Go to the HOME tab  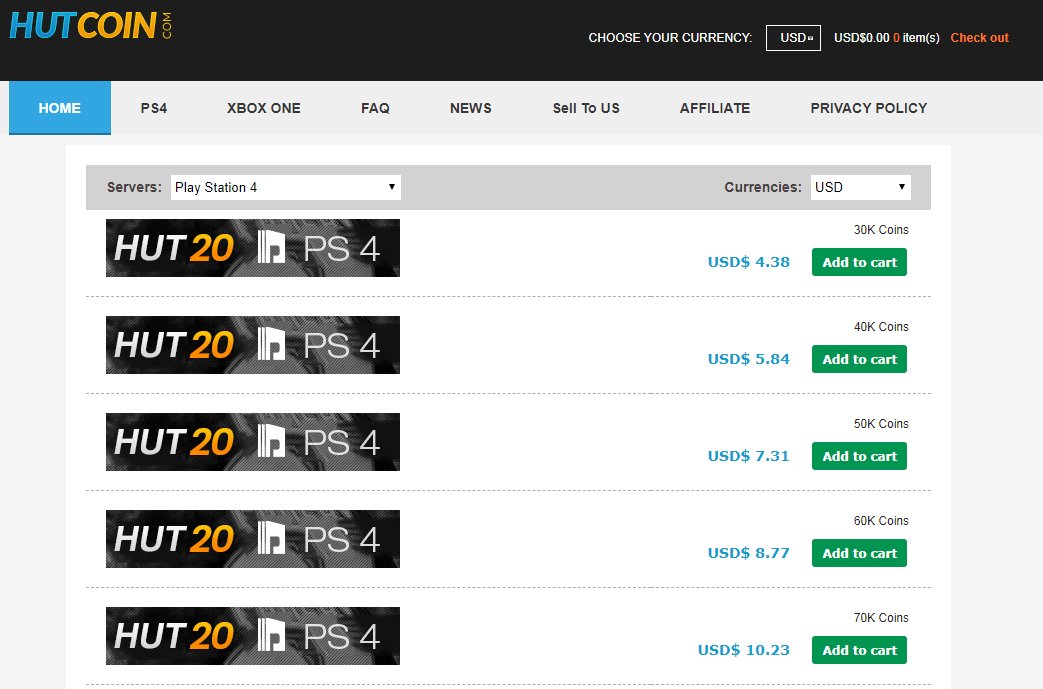pyautogui.click(x=60, y=108)
